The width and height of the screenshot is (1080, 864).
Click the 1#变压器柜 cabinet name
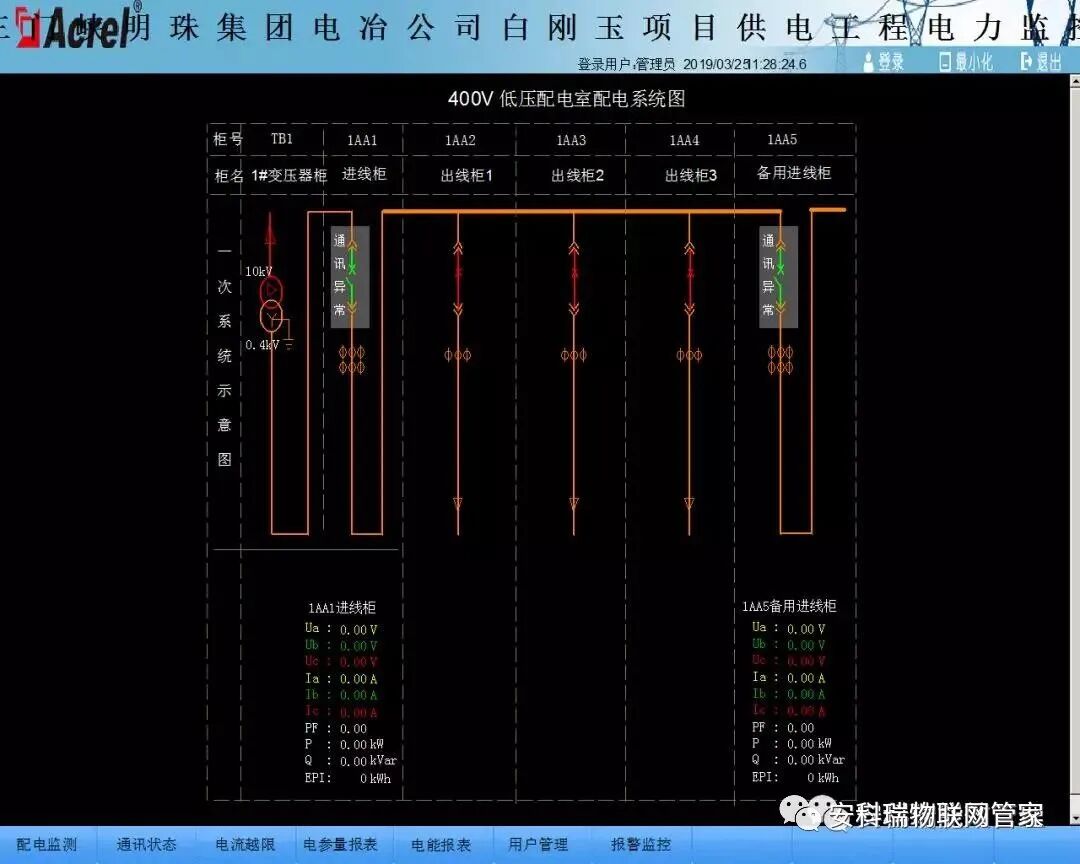(289, 176)
